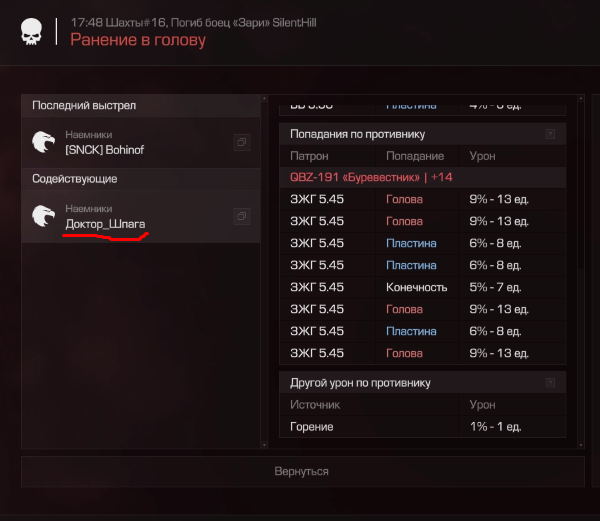
Task: Open help icon in Попадания по противнику header
Action: point(550,134)
